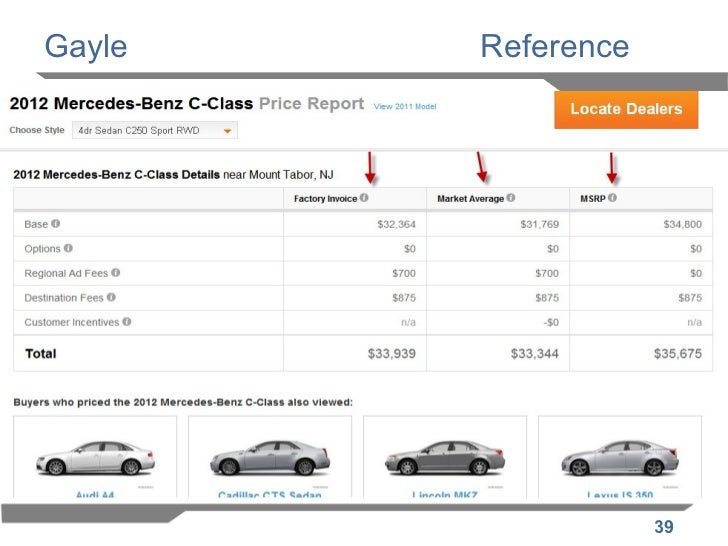Screen dimensions: 728x546
Task: Select the Cadillac CTS Sedan thumbnail
Action: pyautogui.click(x=270, y=457)
